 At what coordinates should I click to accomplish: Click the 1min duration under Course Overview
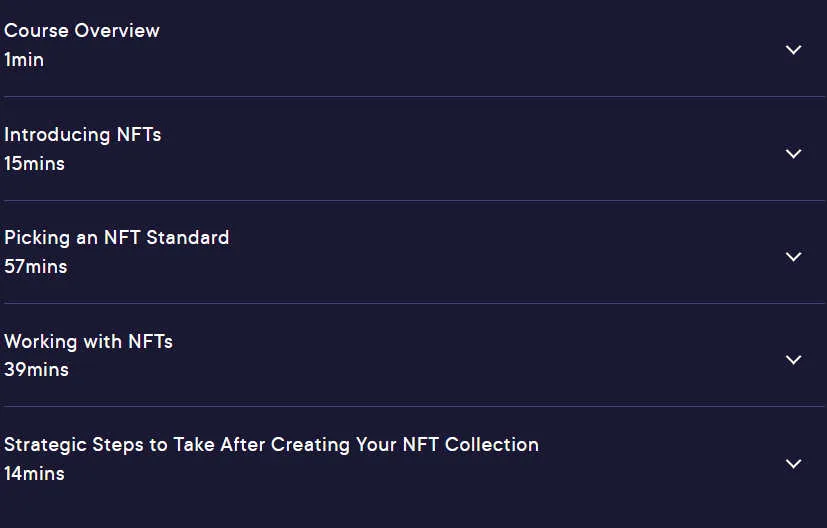point(24,60)
